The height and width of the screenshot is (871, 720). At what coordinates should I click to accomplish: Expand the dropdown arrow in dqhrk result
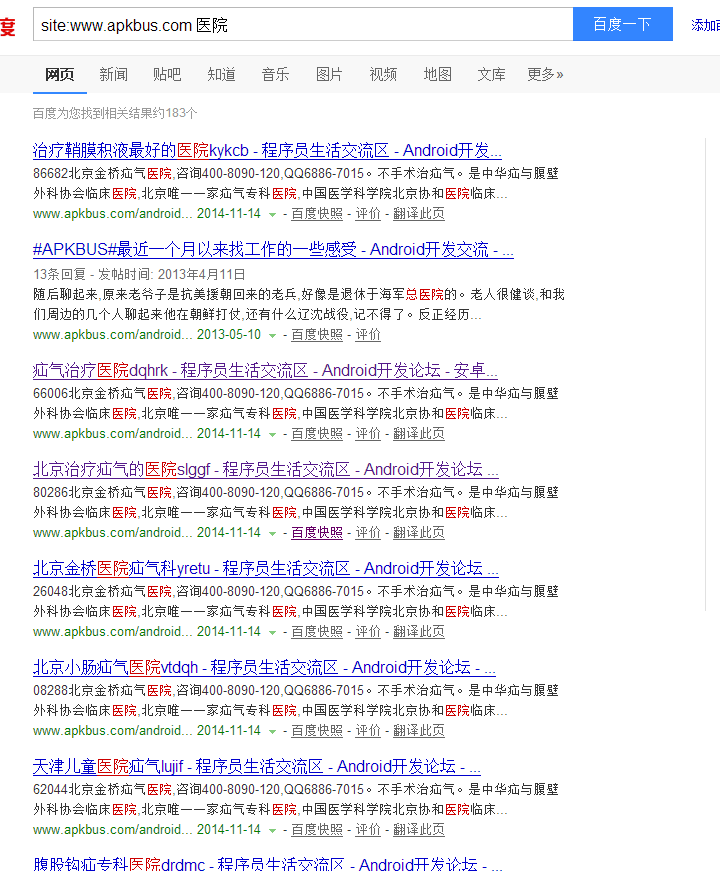click(x=272, y=434)
